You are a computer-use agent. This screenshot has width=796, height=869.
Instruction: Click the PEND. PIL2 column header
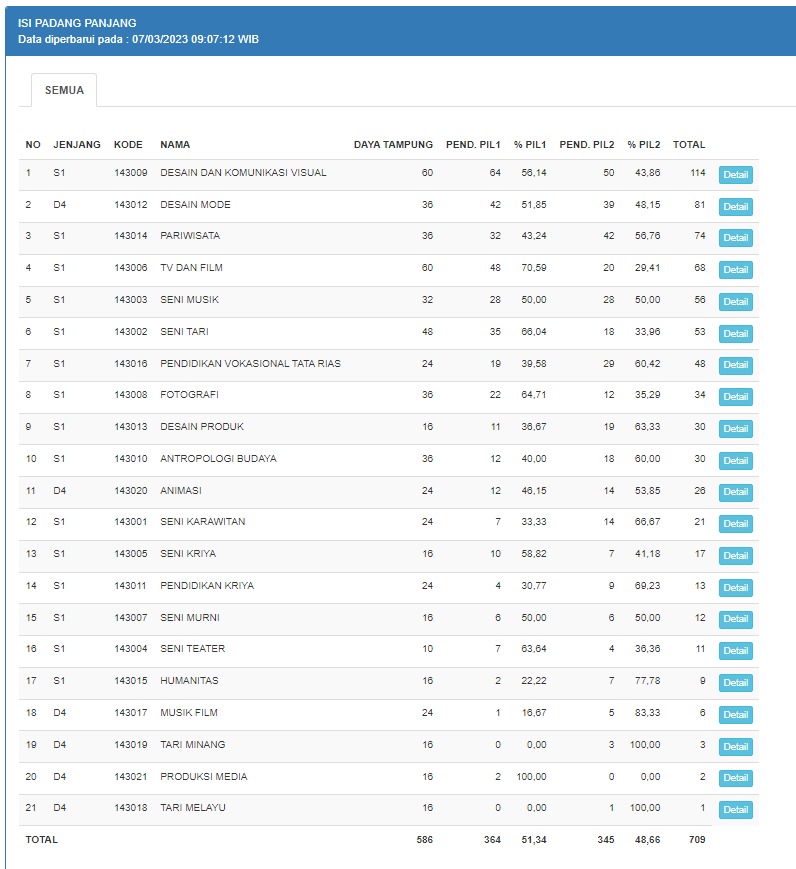point(586,145)
